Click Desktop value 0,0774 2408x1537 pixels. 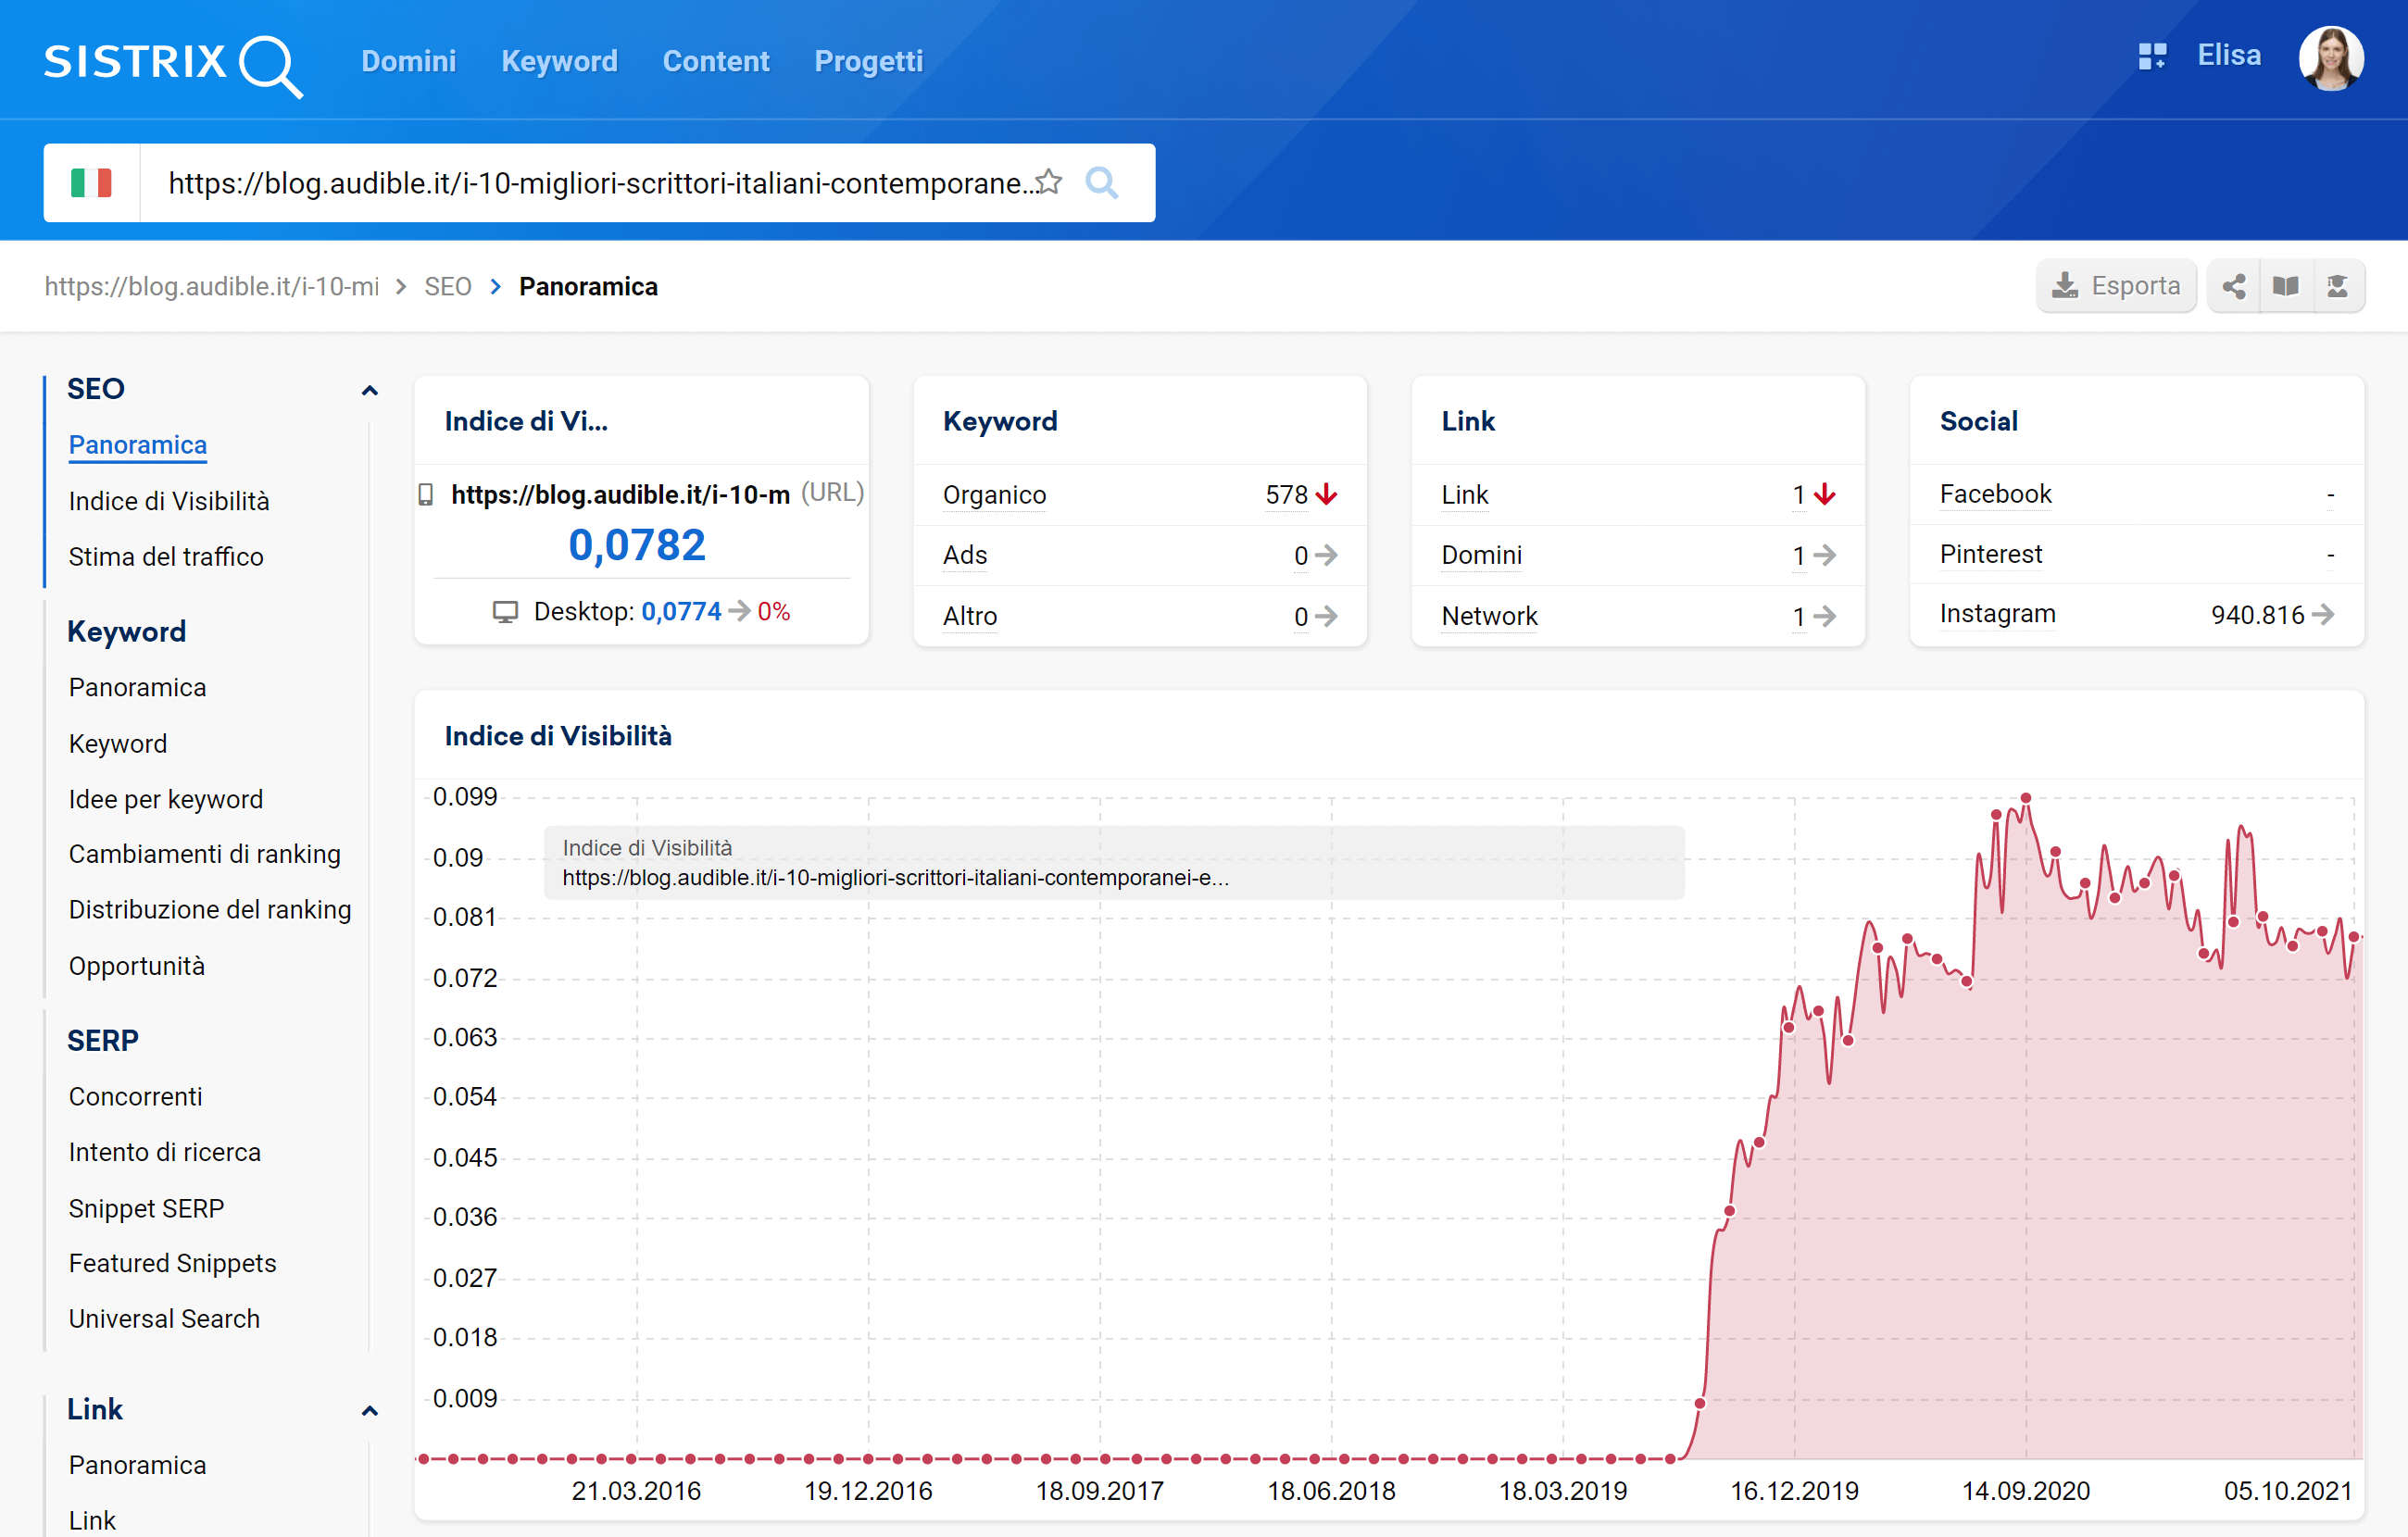click(681, 611)
